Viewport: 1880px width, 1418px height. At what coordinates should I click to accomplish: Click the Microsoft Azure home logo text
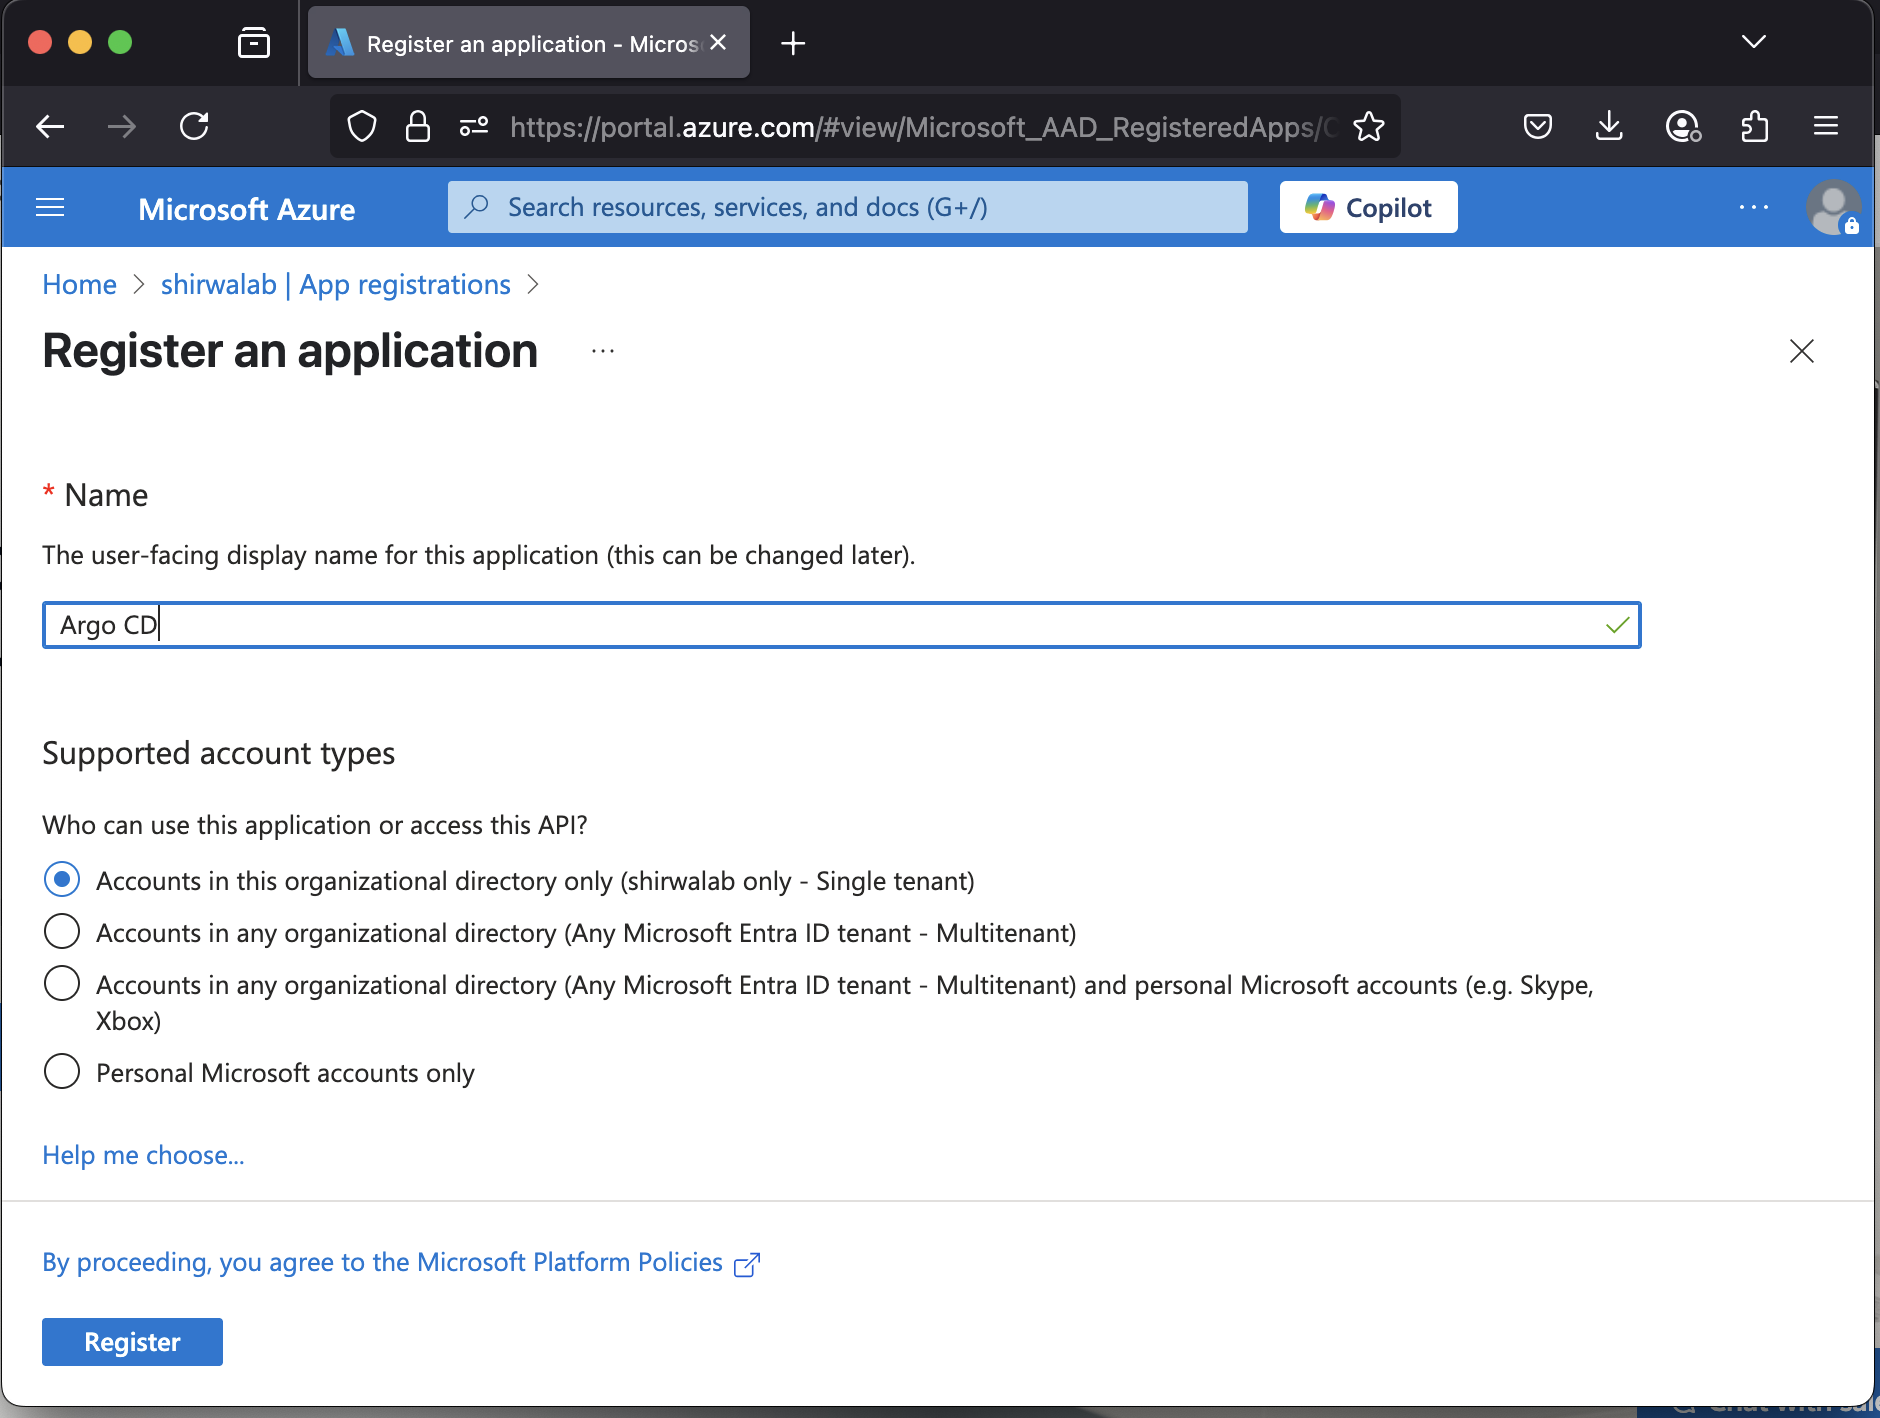point(247,209)
